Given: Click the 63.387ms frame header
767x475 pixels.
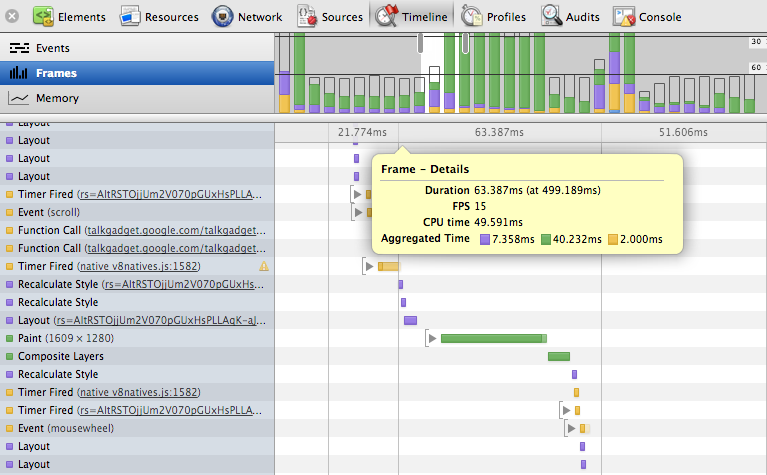Looking at the screenshot, I should pos(499,133).
